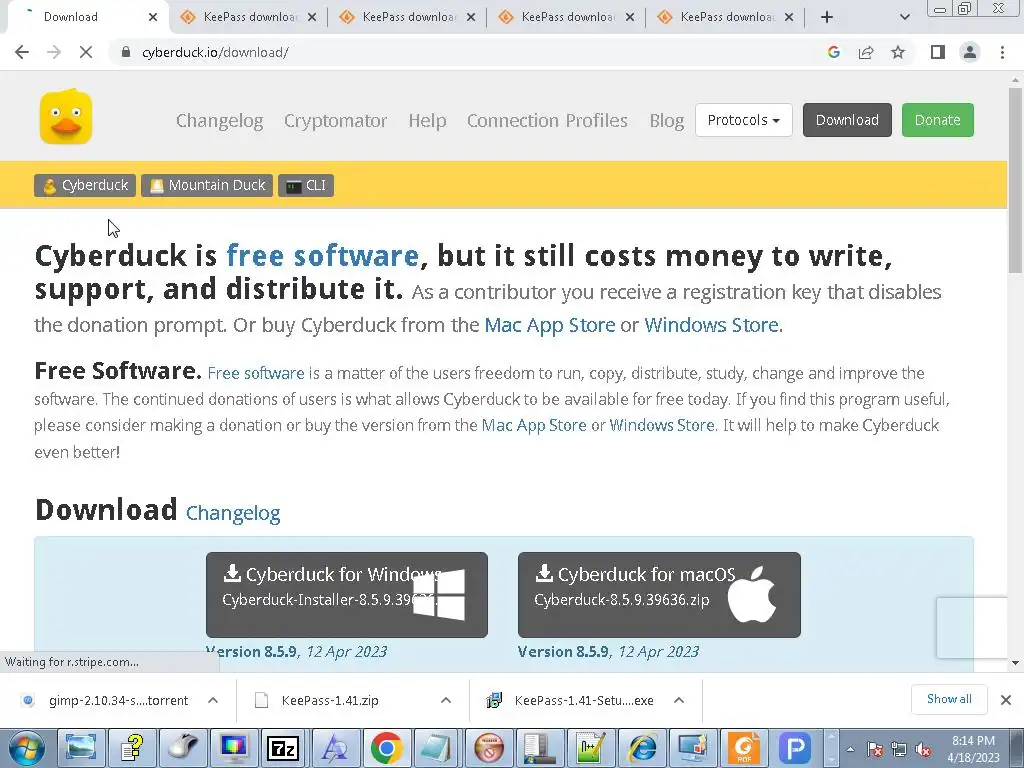Open the Changelog navigation item
This screenshot has height=768, width=1024.
(x=219, y=120)
